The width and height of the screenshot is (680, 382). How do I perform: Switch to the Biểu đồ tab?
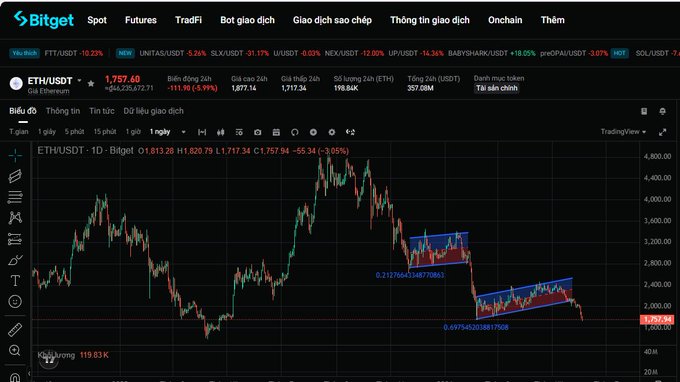click(23, 111)
